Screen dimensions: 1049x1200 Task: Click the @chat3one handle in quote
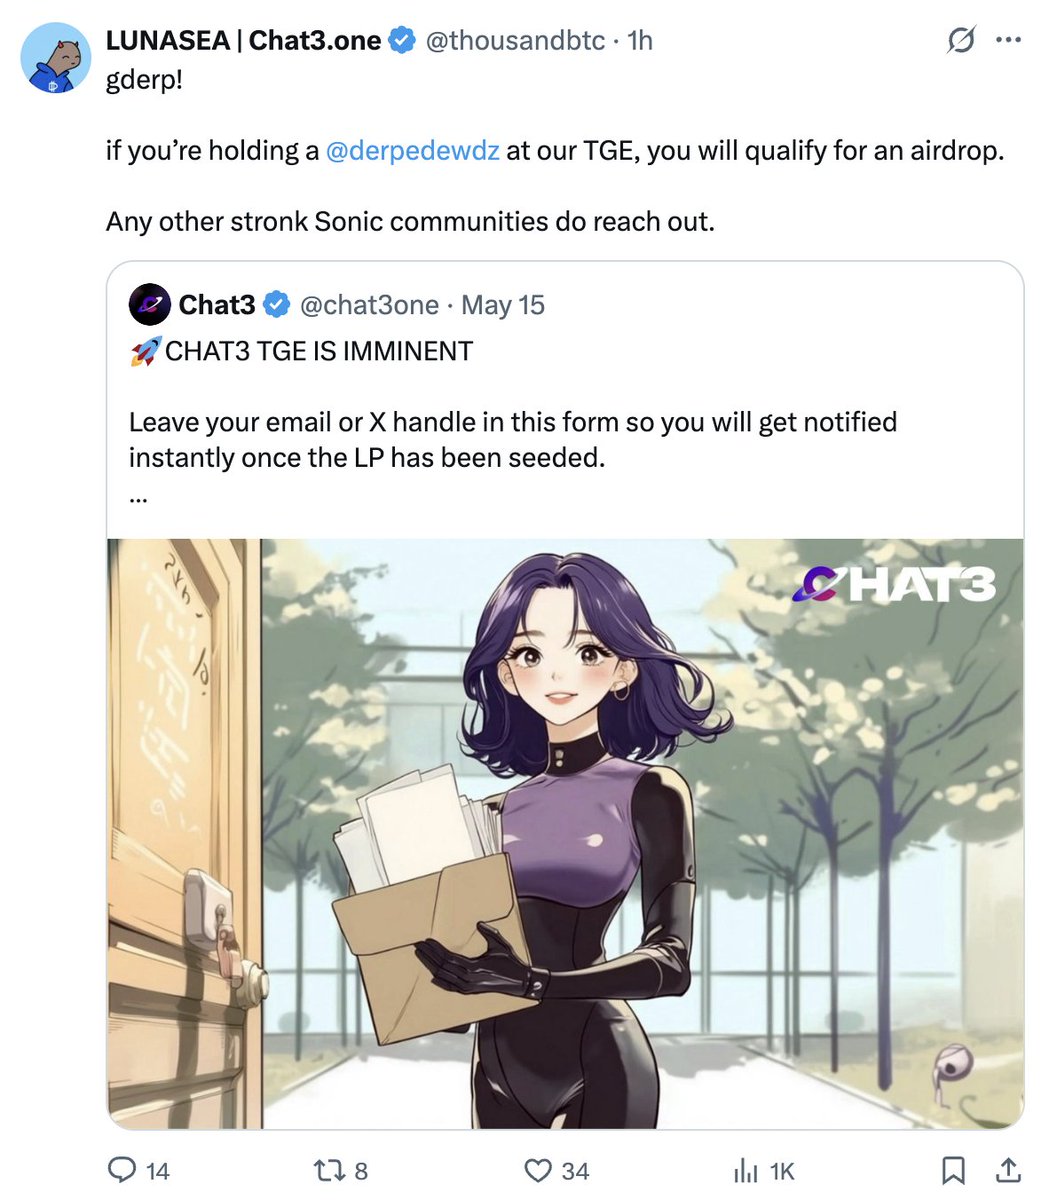[x=369, y=305]
